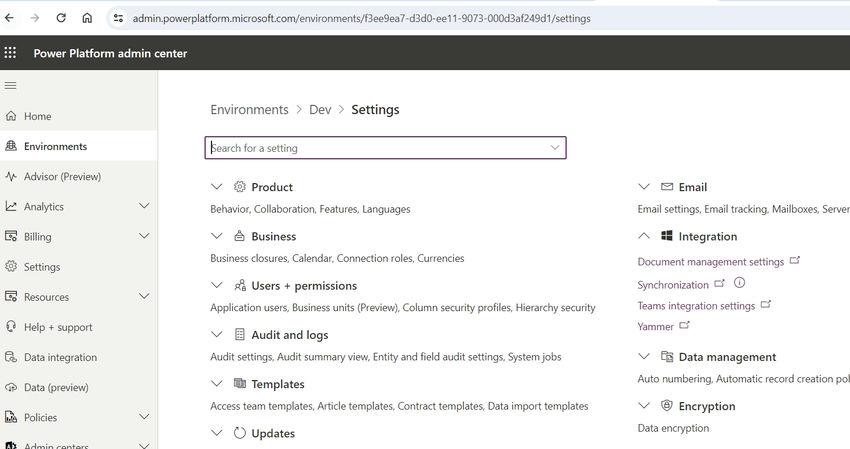Open the app launcher waffle icon
Image resolution: width=850 pixels, height=449 pixels.
pyautogui.click(x=10, y=53)
